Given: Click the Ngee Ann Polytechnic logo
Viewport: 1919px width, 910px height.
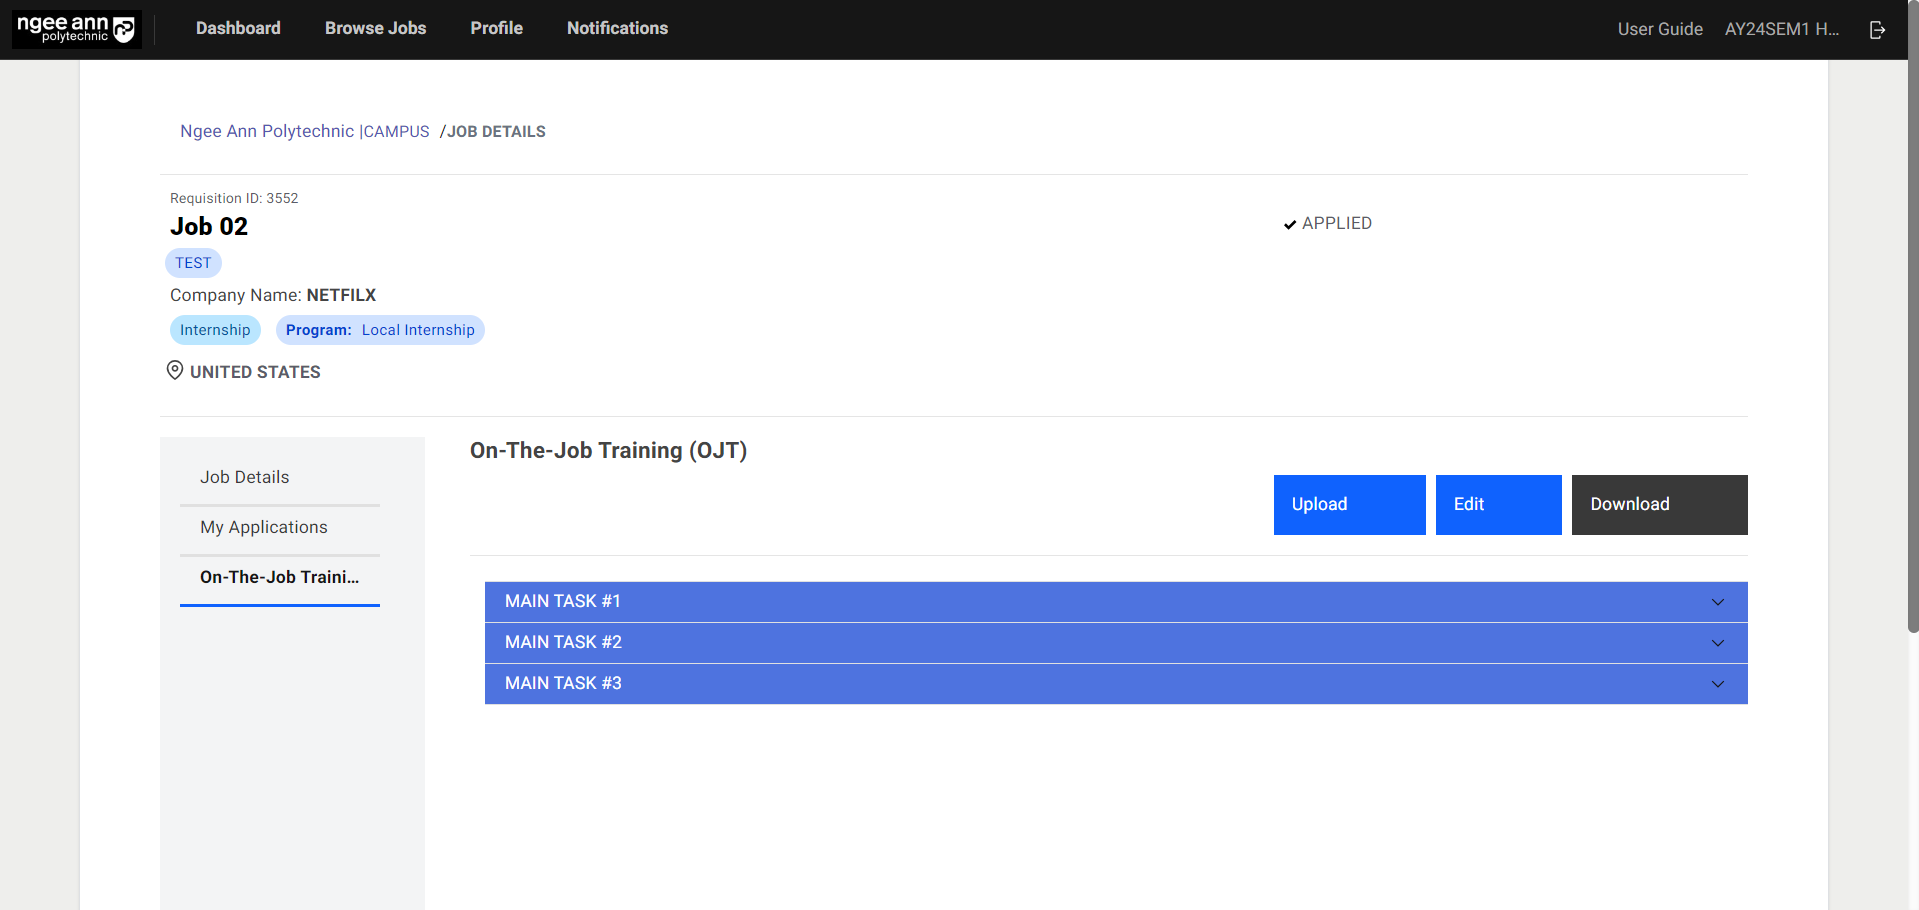Looking at the screenshot, I should (76, 29).
